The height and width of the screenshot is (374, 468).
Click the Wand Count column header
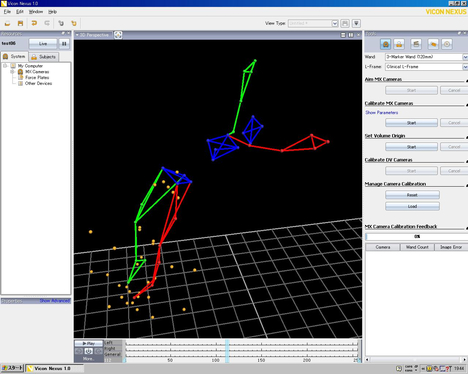pos(417,247)
